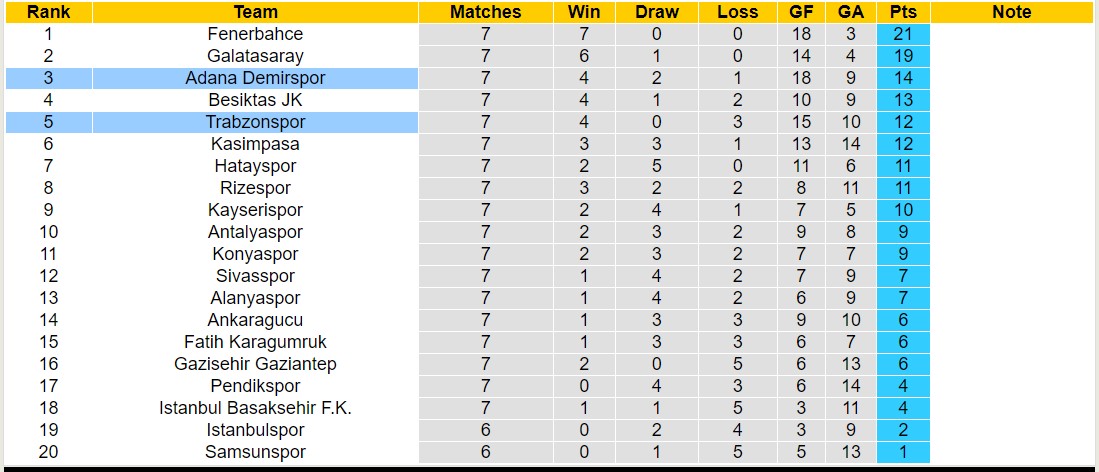Screen dimensions: 1099x472
Task: Click on Besiktas JK team name
Action: [x=255, y=100]
